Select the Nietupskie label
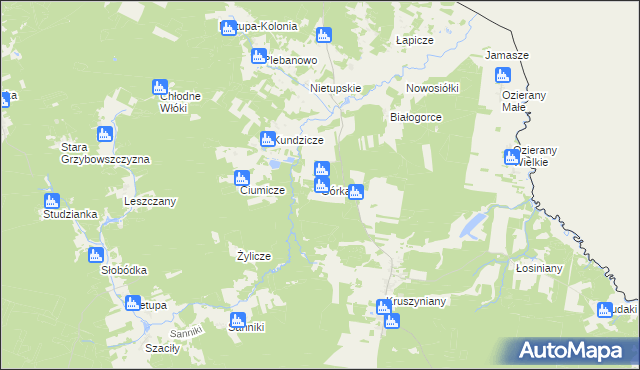 click(336, 89)
